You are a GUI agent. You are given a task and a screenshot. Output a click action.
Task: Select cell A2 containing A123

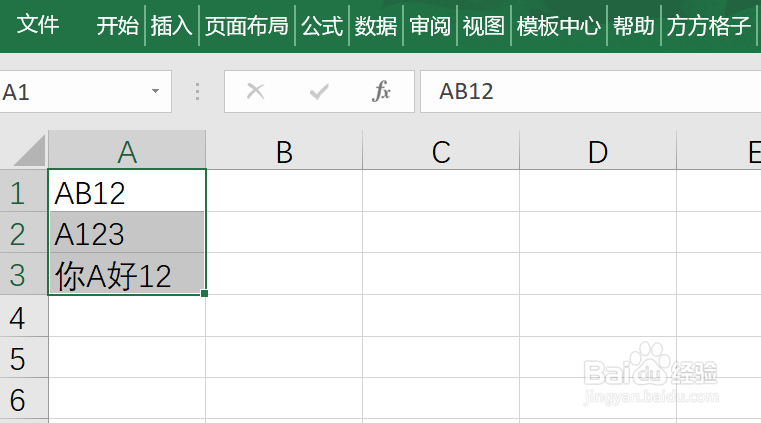pos(127,233)
